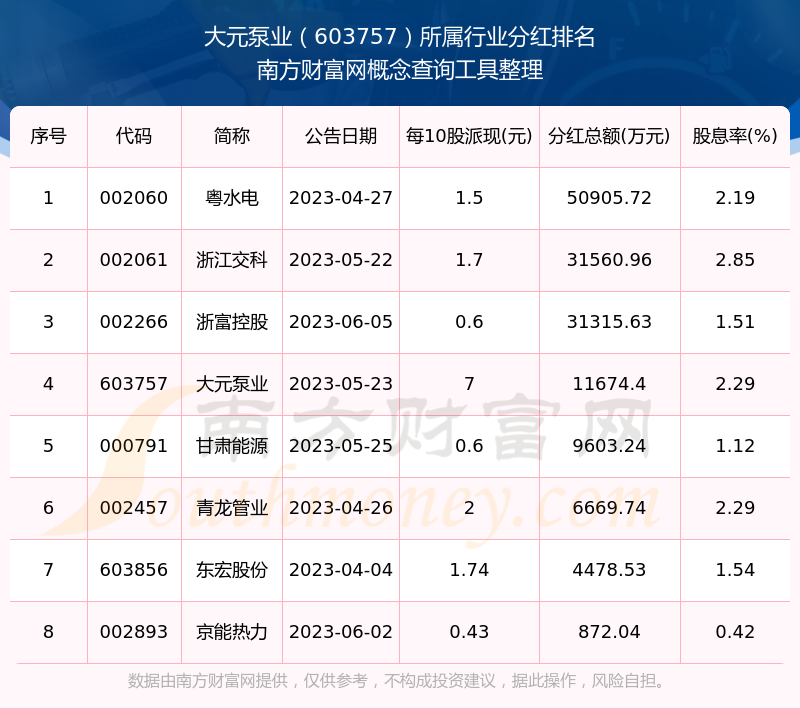Click total dividend 872.04
This screenshot has height=708, width=800.
coord(609,632)
